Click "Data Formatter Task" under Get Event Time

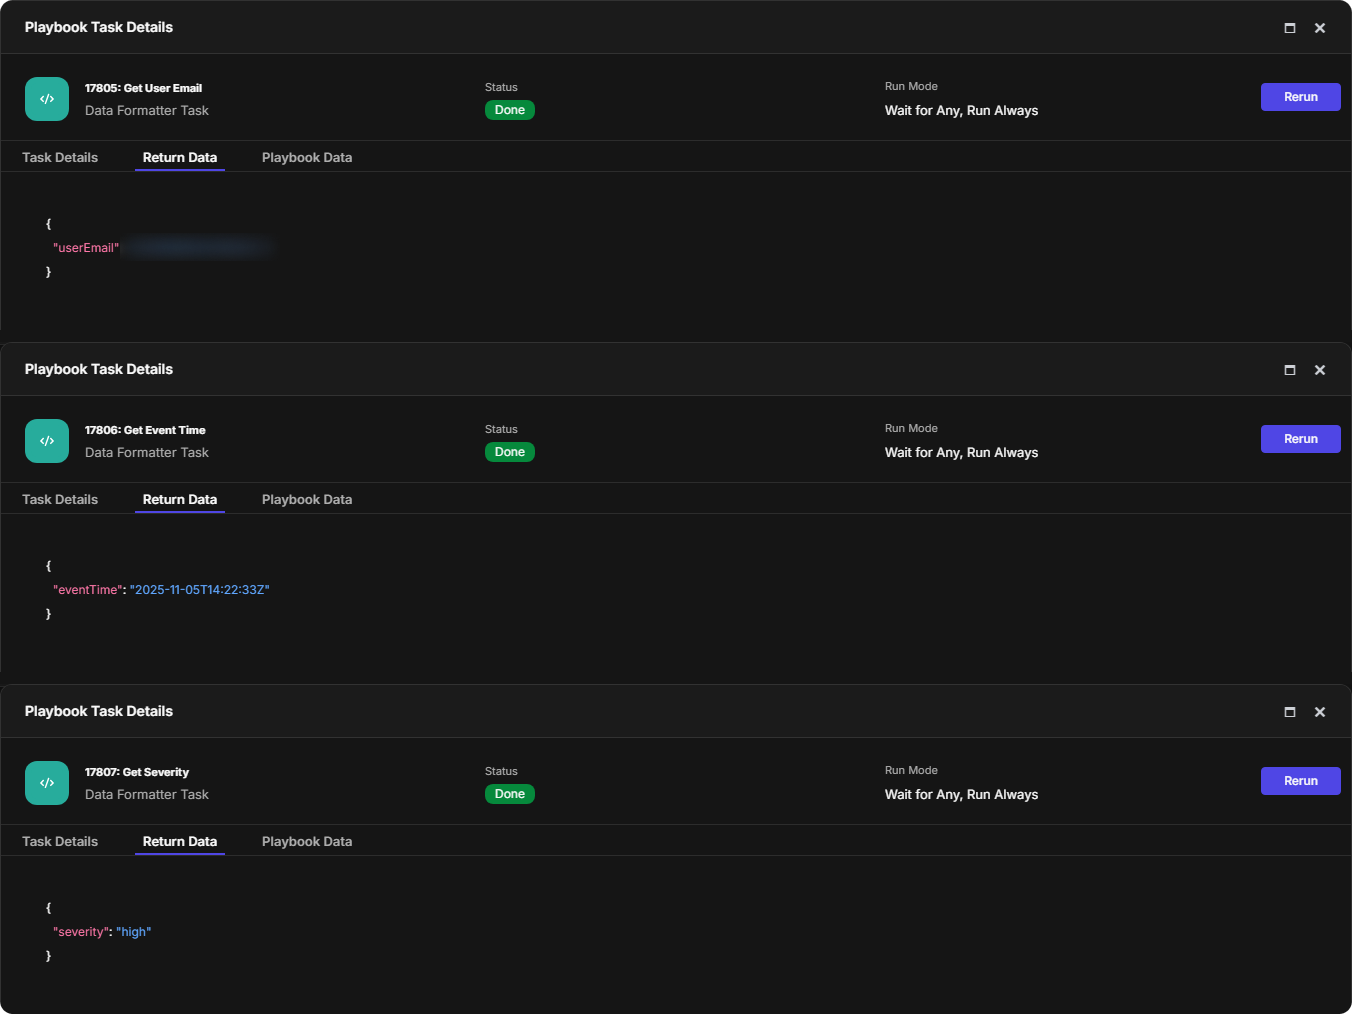pos(147,453)
